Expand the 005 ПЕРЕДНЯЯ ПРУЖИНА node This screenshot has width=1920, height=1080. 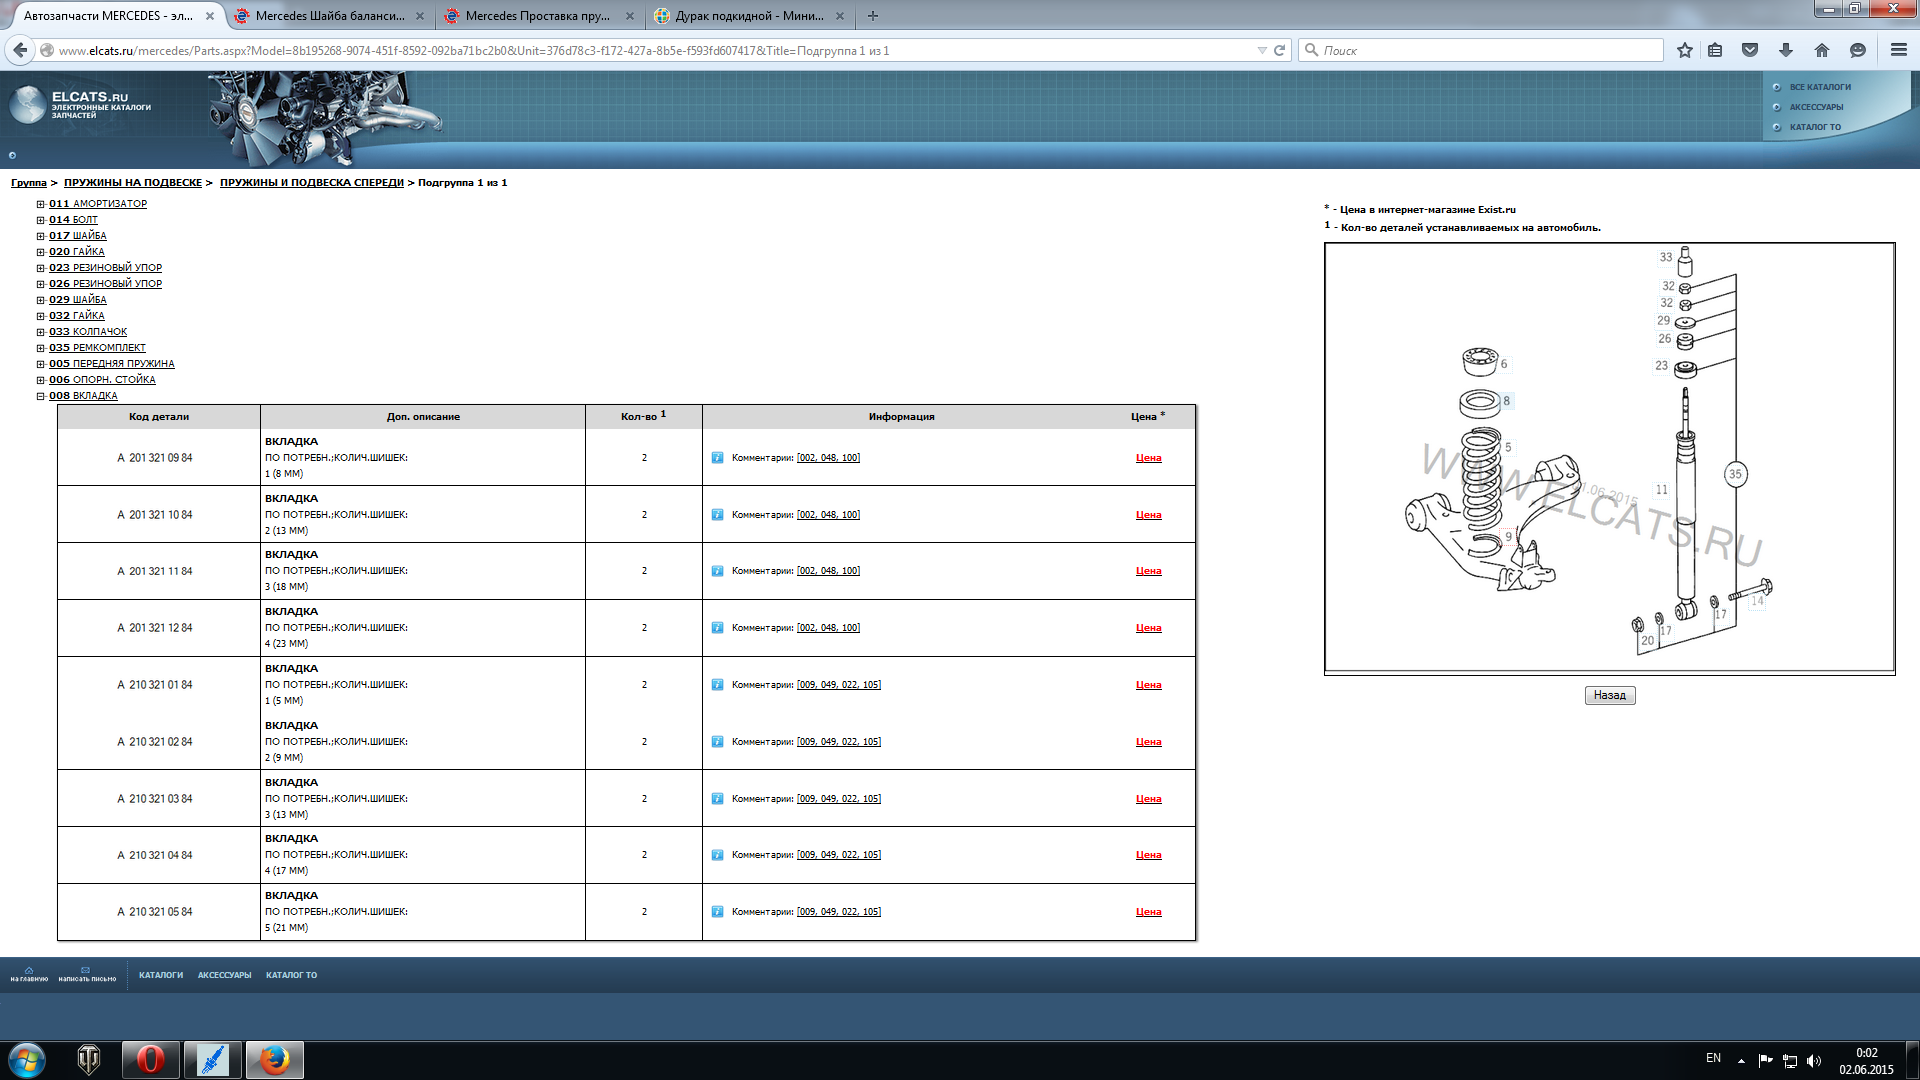[41, 364]
